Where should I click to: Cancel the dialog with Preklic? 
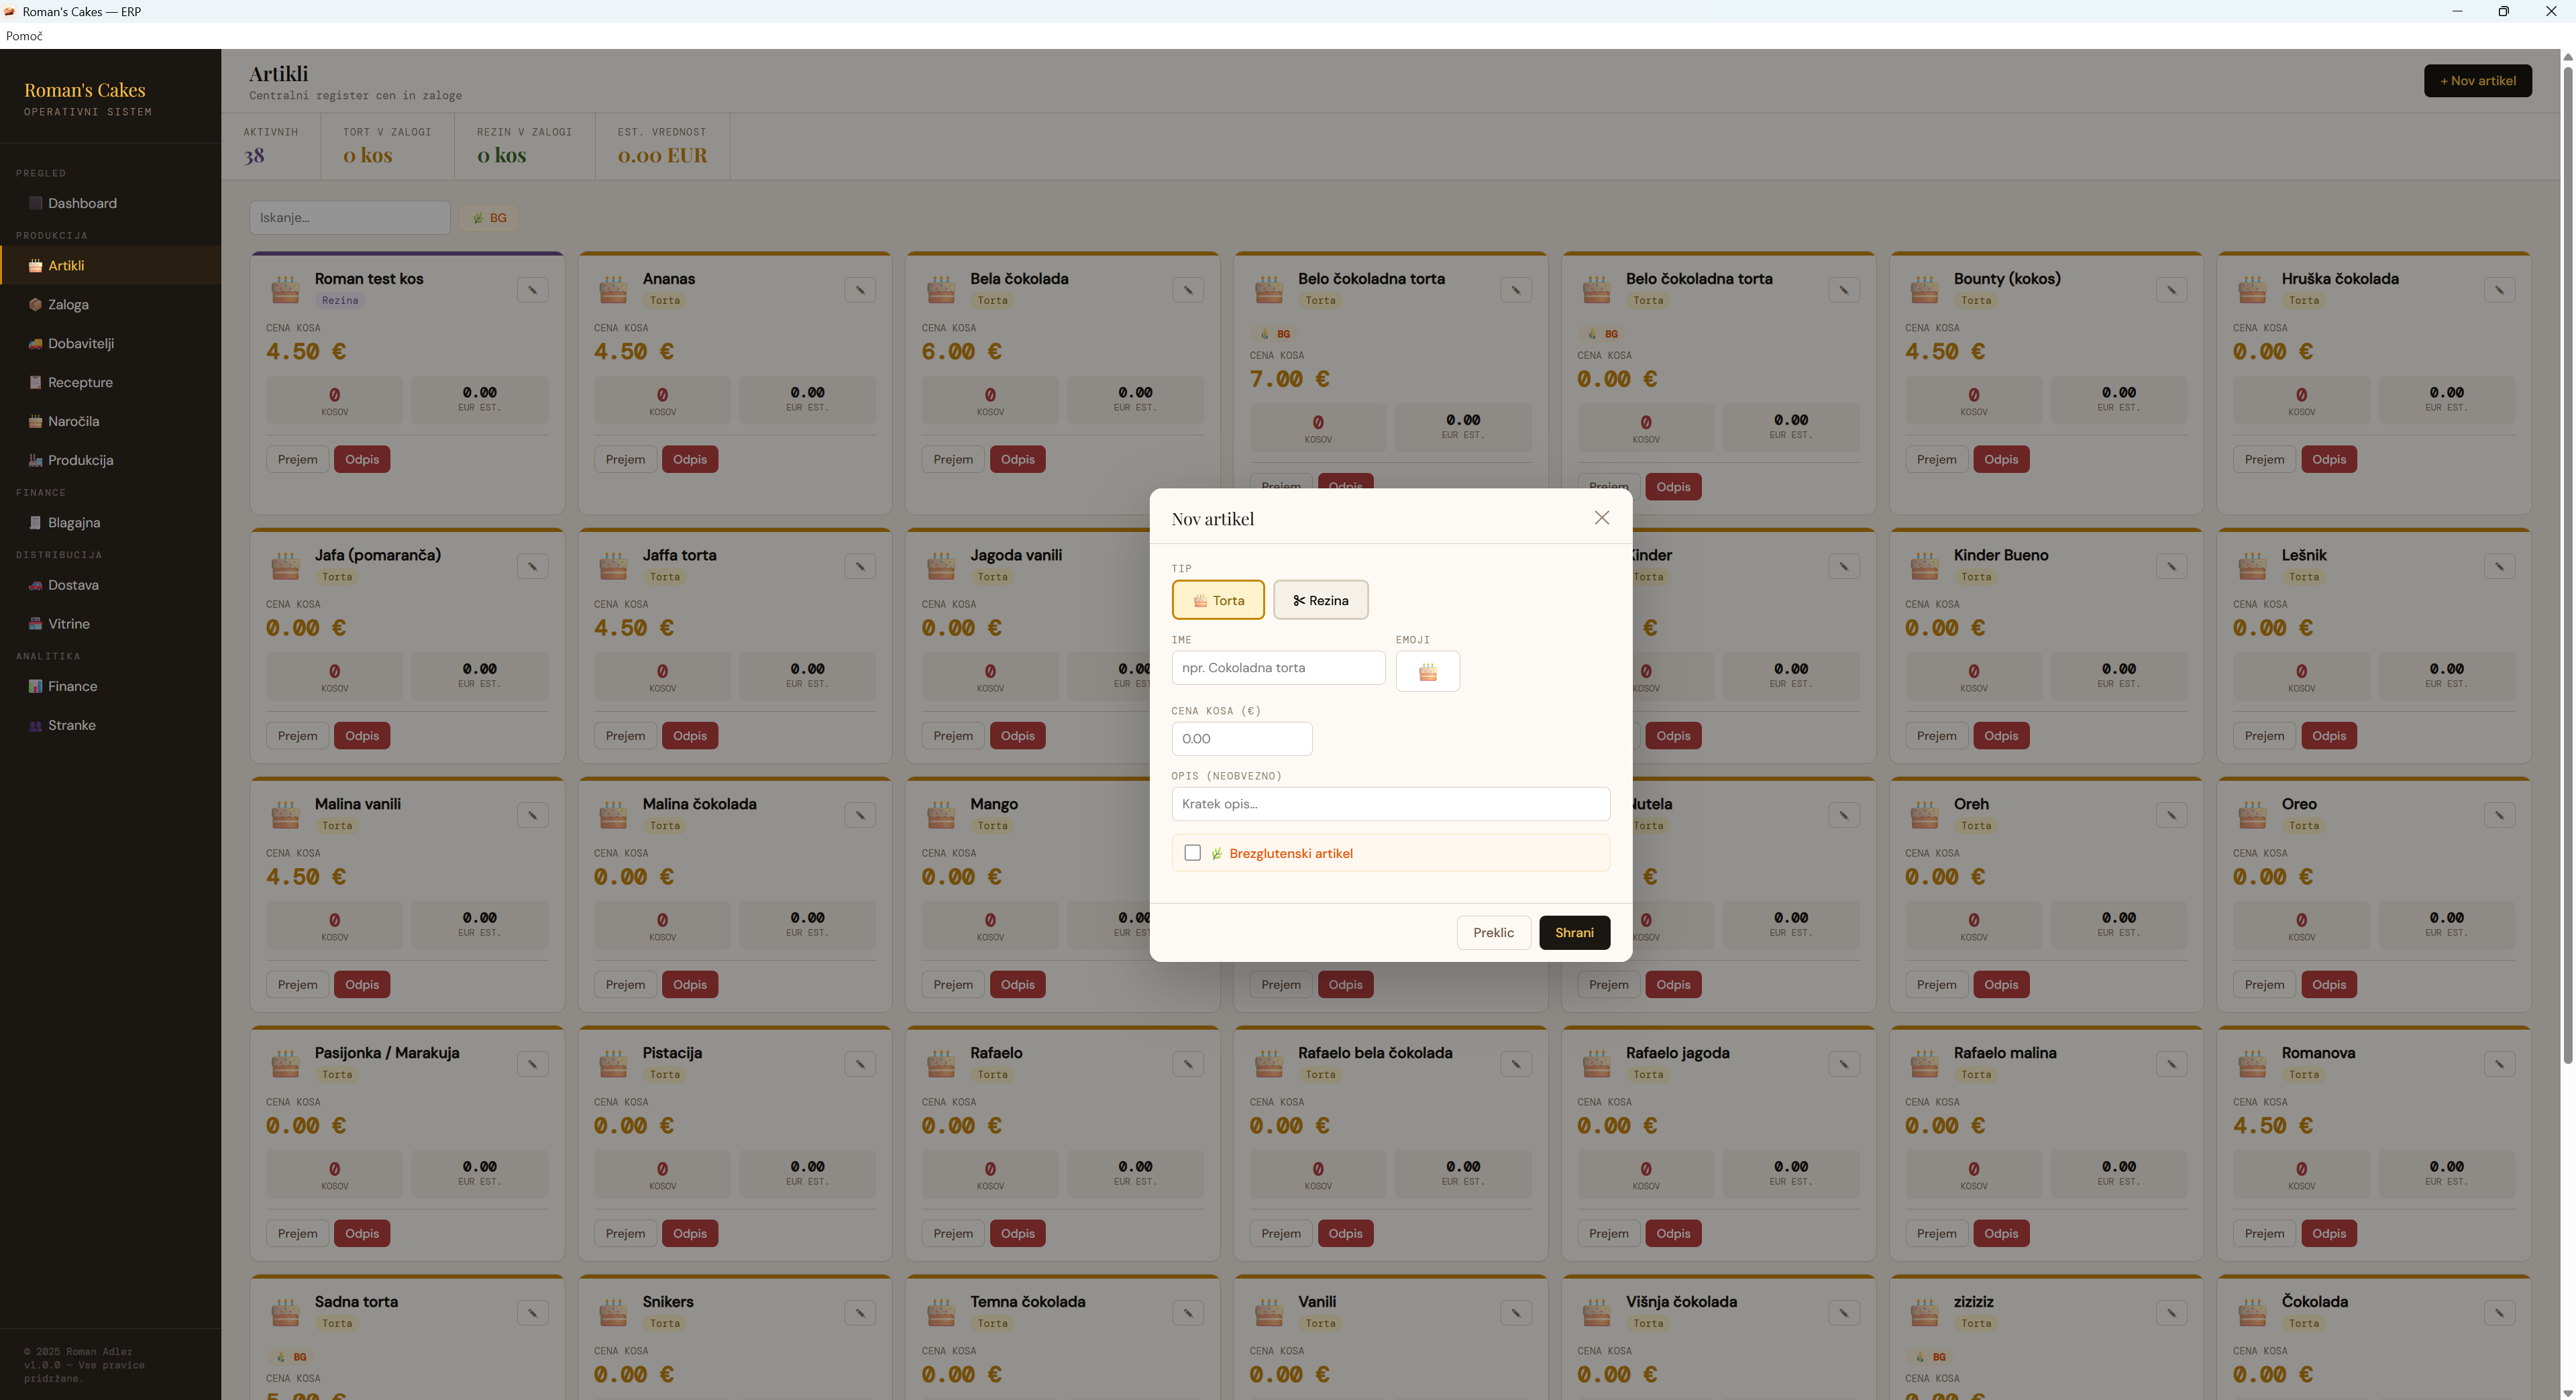coord(1493,933)
